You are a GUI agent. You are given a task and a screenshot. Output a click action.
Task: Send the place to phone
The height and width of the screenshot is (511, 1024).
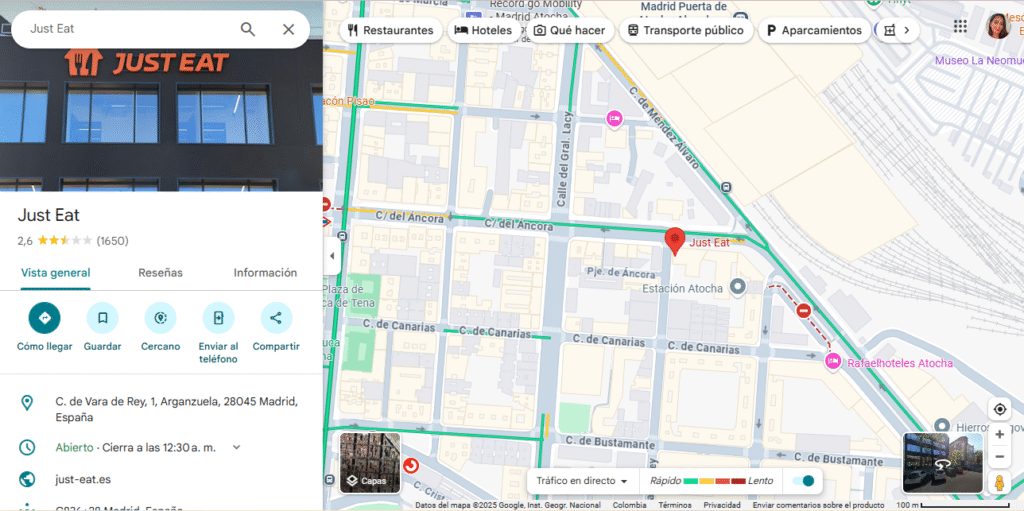tap(218, 318)
